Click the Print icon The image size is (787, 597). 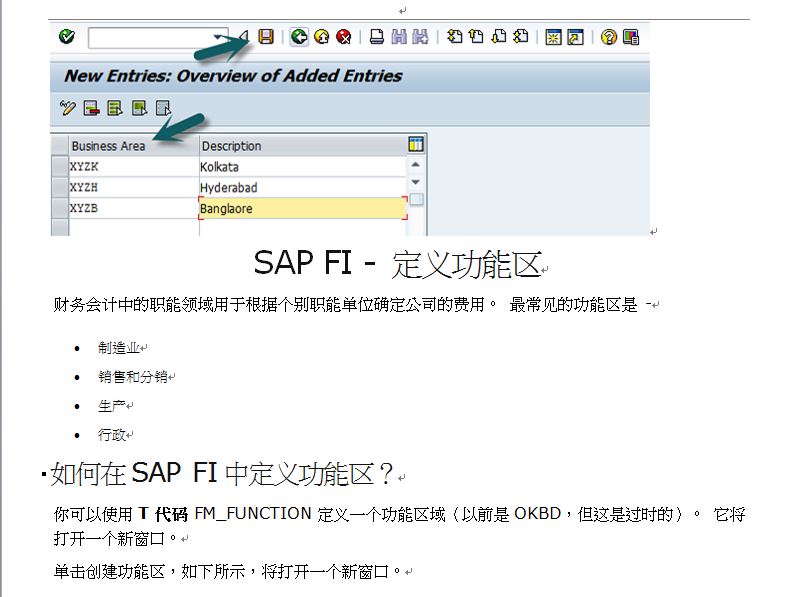pyautogui.click(x=376, y=37)
